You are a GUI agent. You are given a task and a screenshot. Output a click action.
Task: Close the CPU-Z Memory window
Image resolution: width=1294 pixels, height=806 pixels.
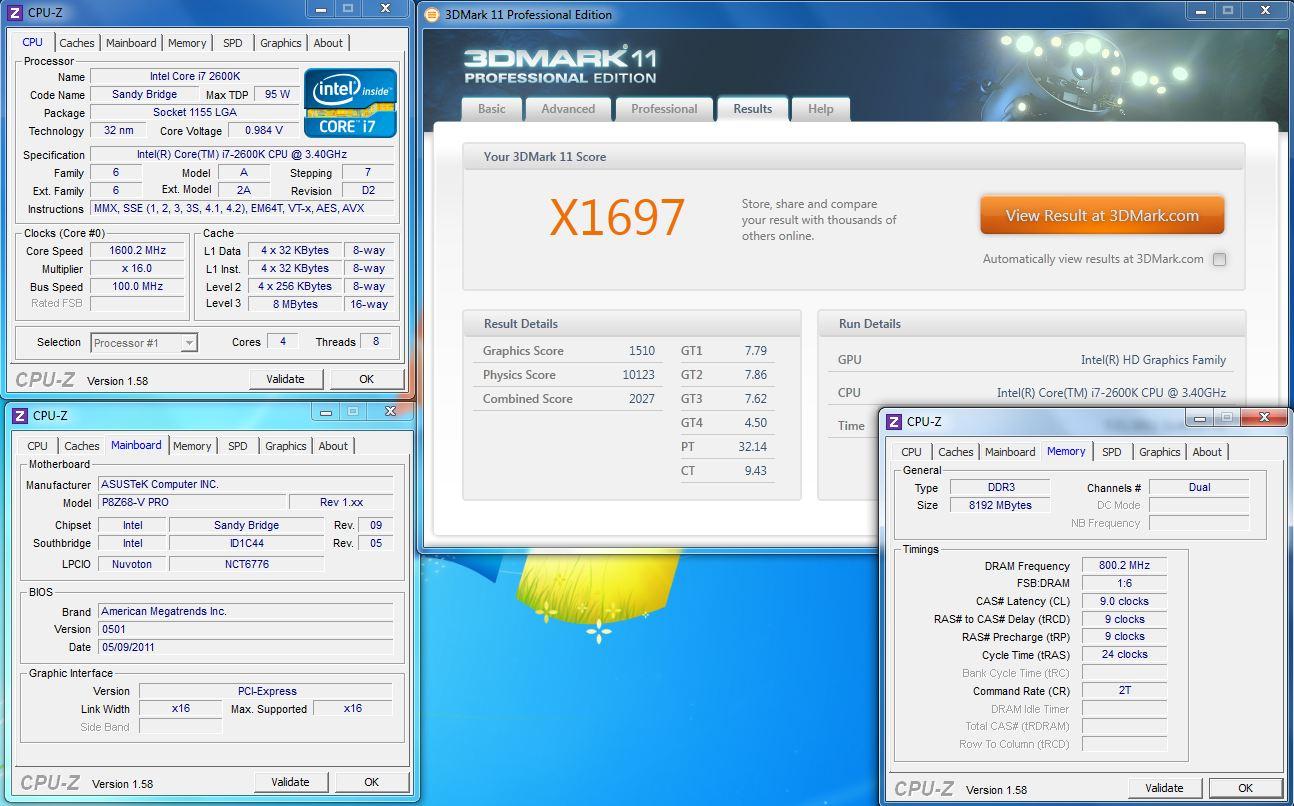(1264, 417)
